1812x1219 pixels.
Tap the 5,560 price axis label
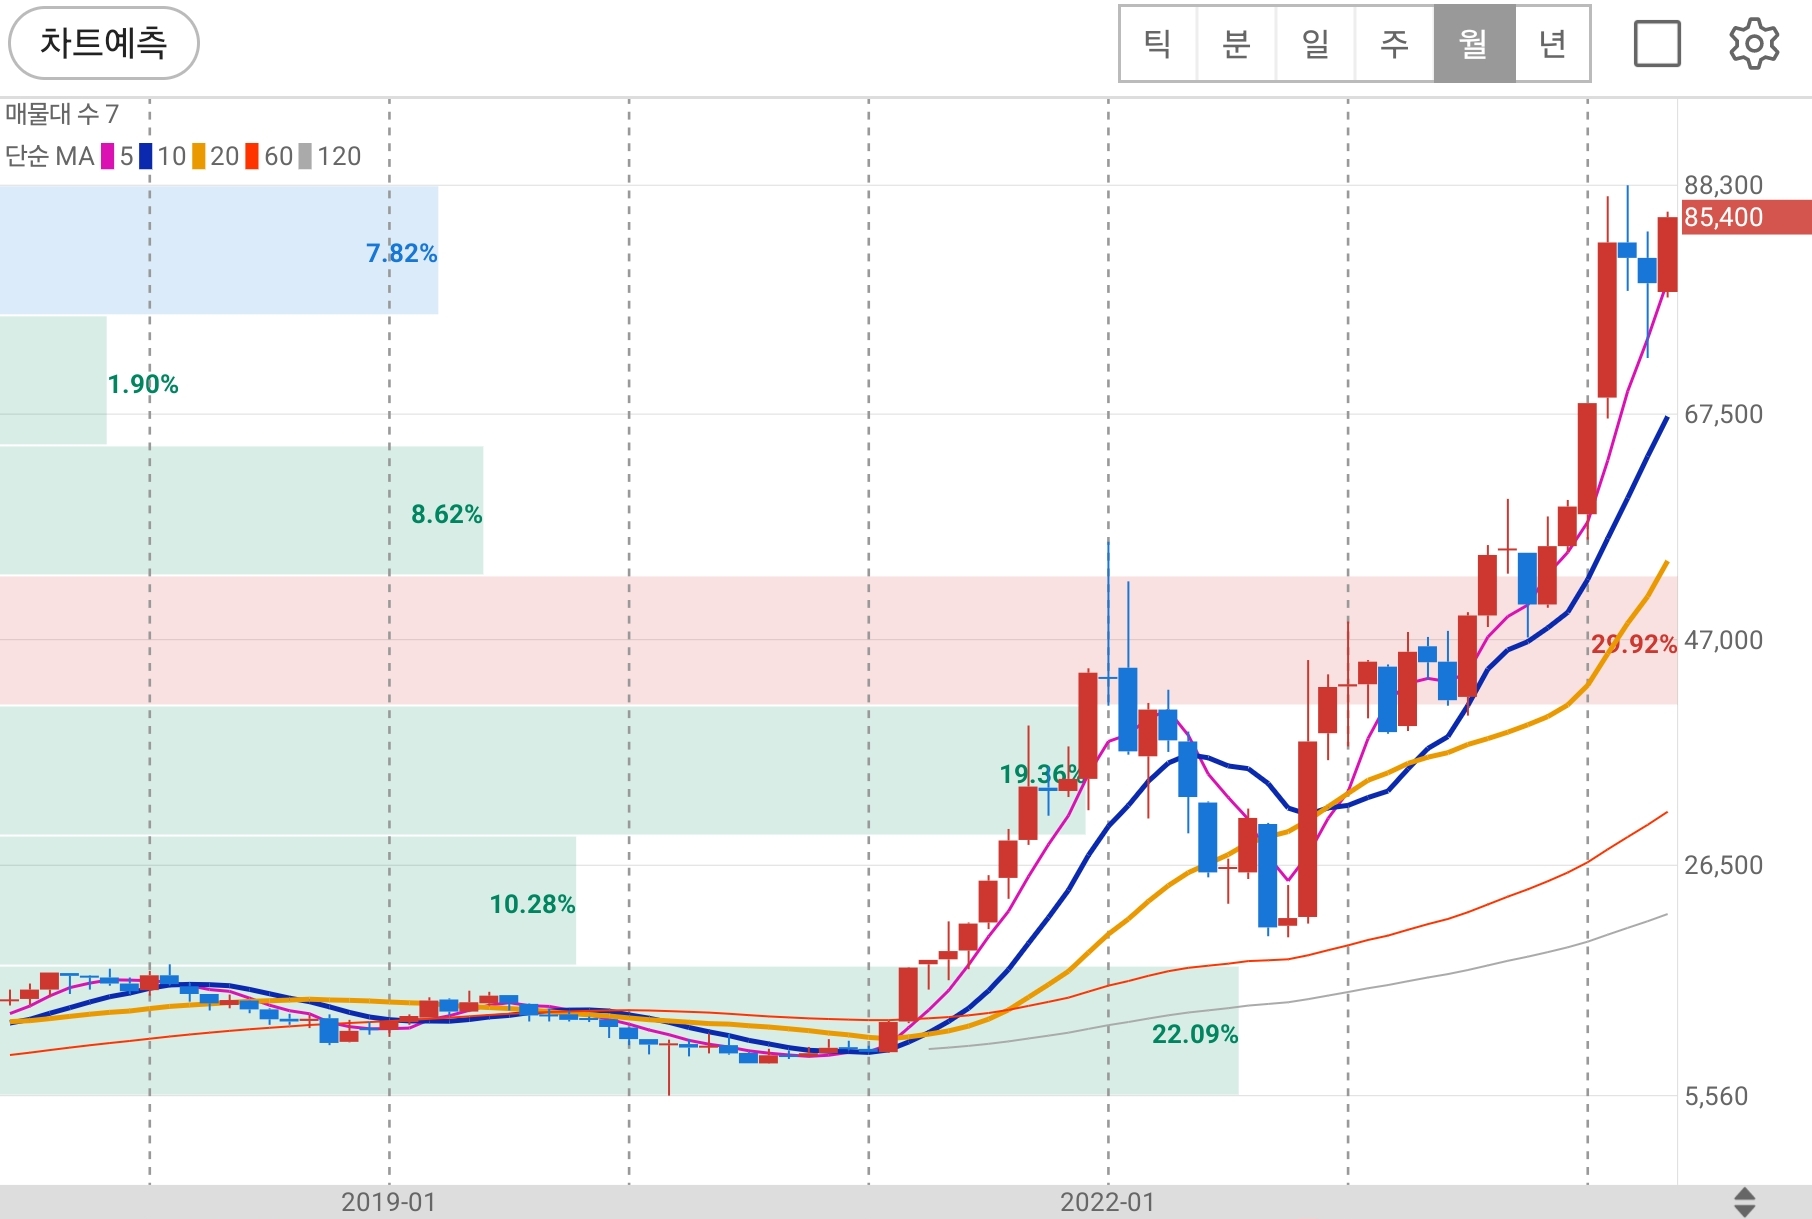click(1716, 1096)
